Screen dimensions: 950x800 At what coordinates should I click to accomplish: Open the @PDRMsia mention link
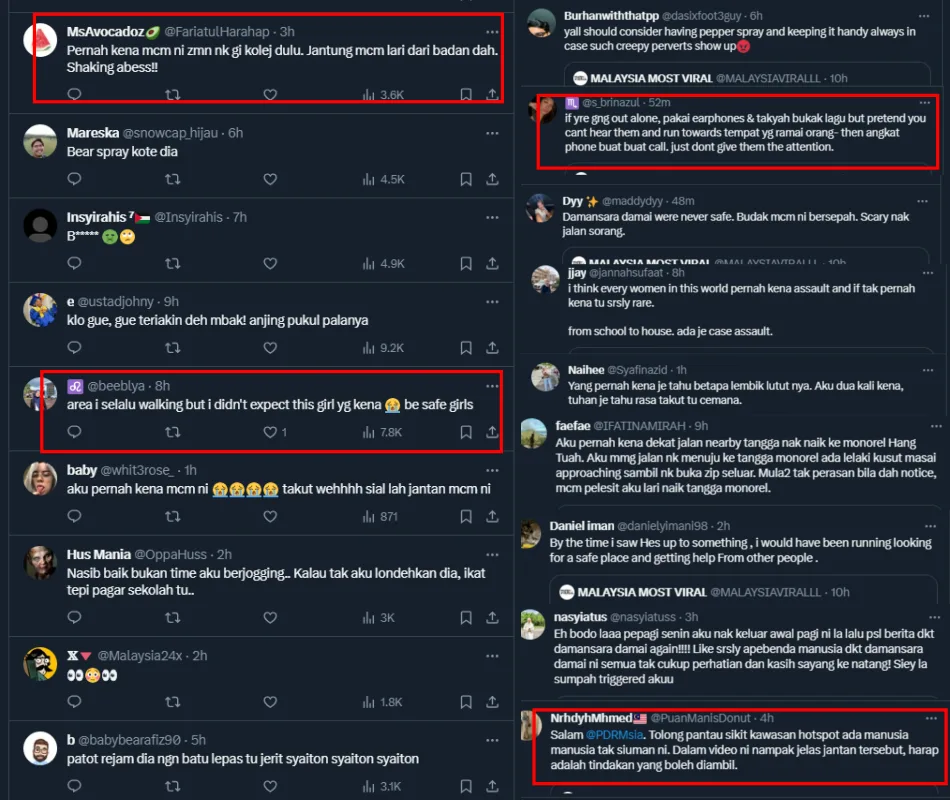[x=614, y=735]
